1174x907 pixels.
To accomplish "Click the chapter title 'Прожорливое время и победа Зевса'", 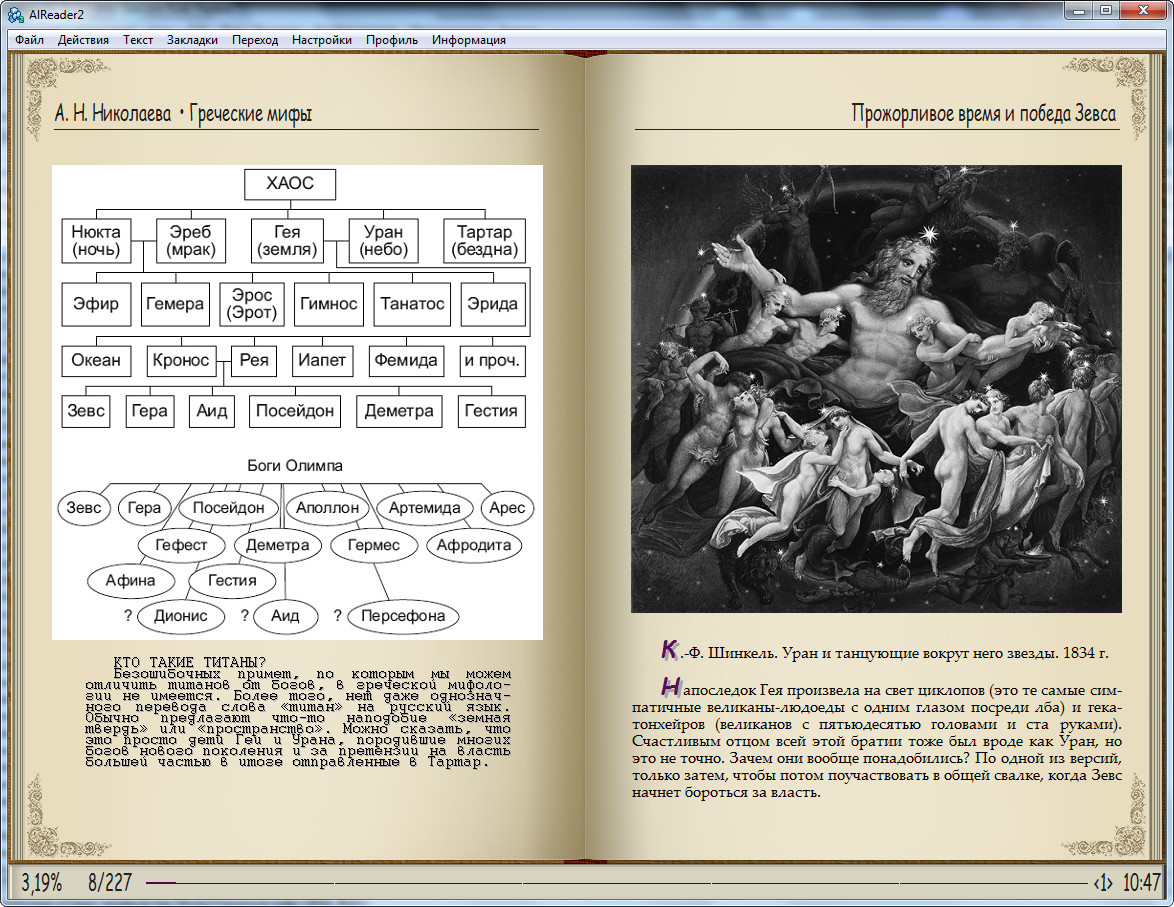I will (984, 113).
